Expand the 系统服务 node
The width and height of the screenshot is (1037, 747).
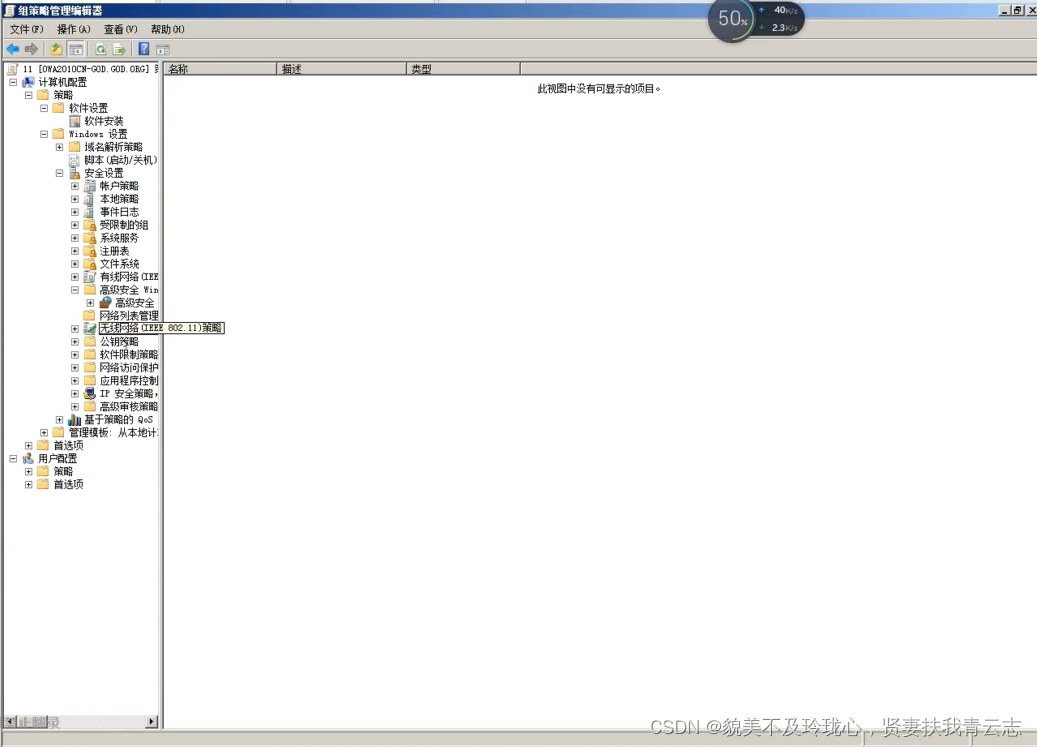pyautogui.click(x=75, y=238)
